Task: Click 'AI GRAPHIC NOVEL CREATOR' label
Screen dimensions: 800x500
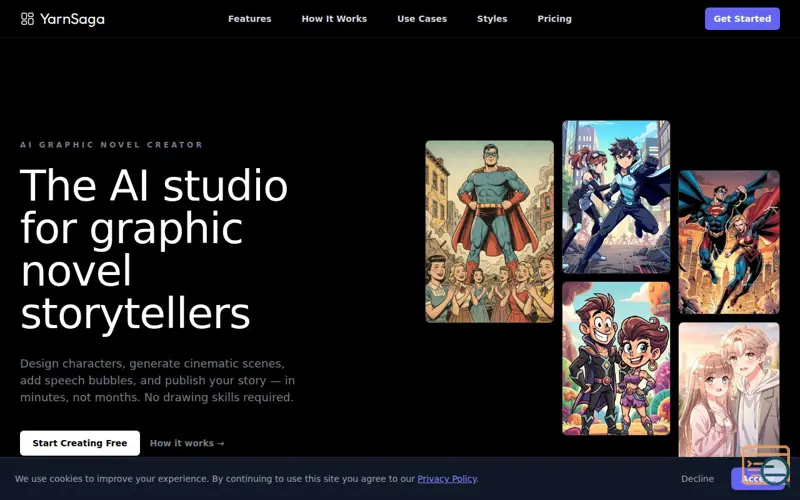Action: pyautogui.click(x=111, y=145)
